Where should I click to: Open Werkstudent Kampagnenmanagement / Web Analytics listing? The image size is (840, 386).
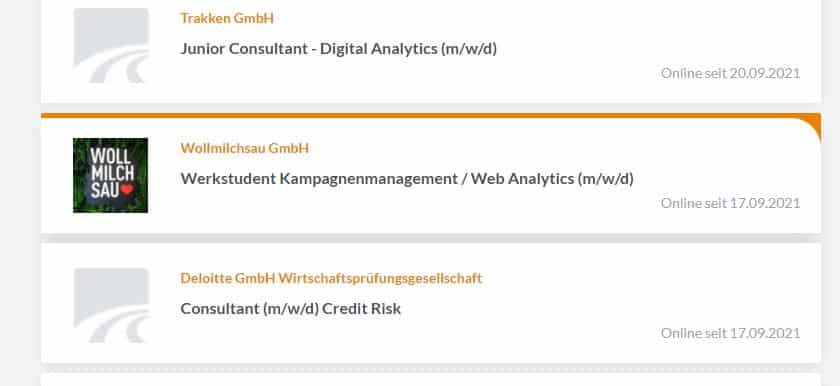click(x=407, y=179)
